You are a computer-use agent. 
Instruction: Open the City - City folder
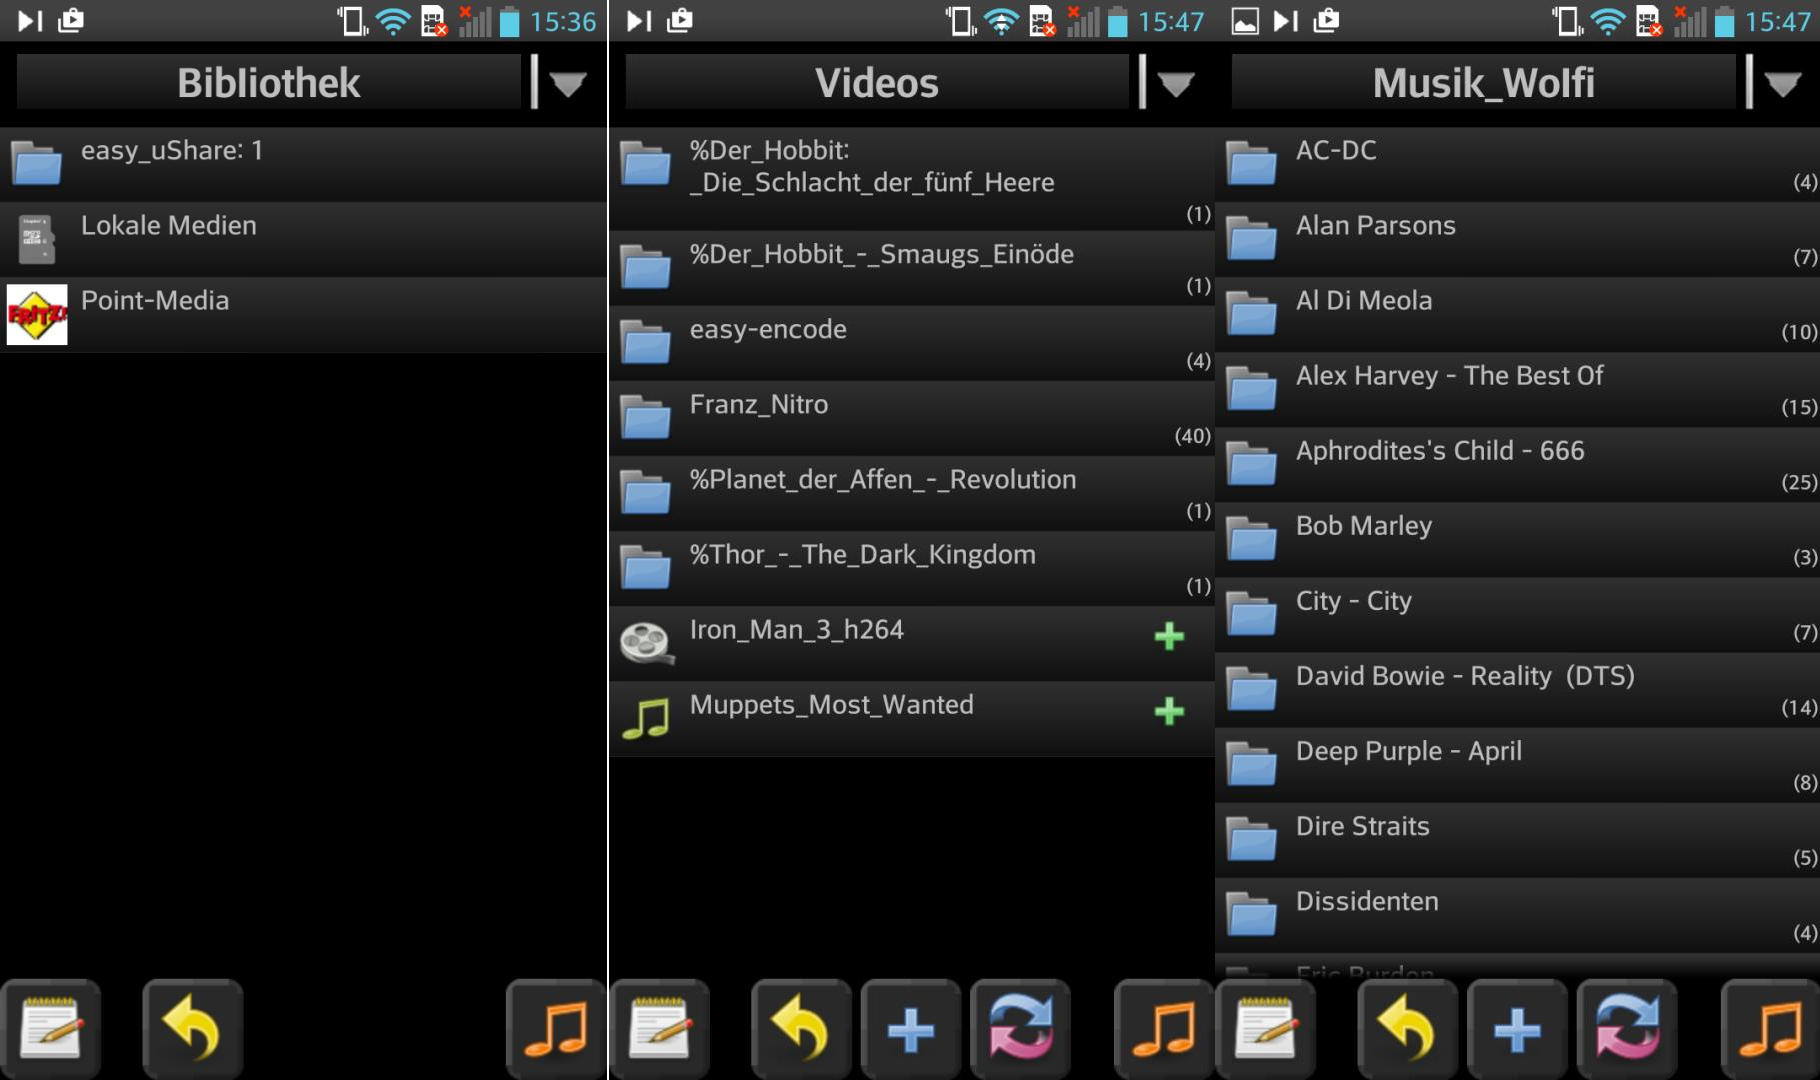click(1518, 614)
